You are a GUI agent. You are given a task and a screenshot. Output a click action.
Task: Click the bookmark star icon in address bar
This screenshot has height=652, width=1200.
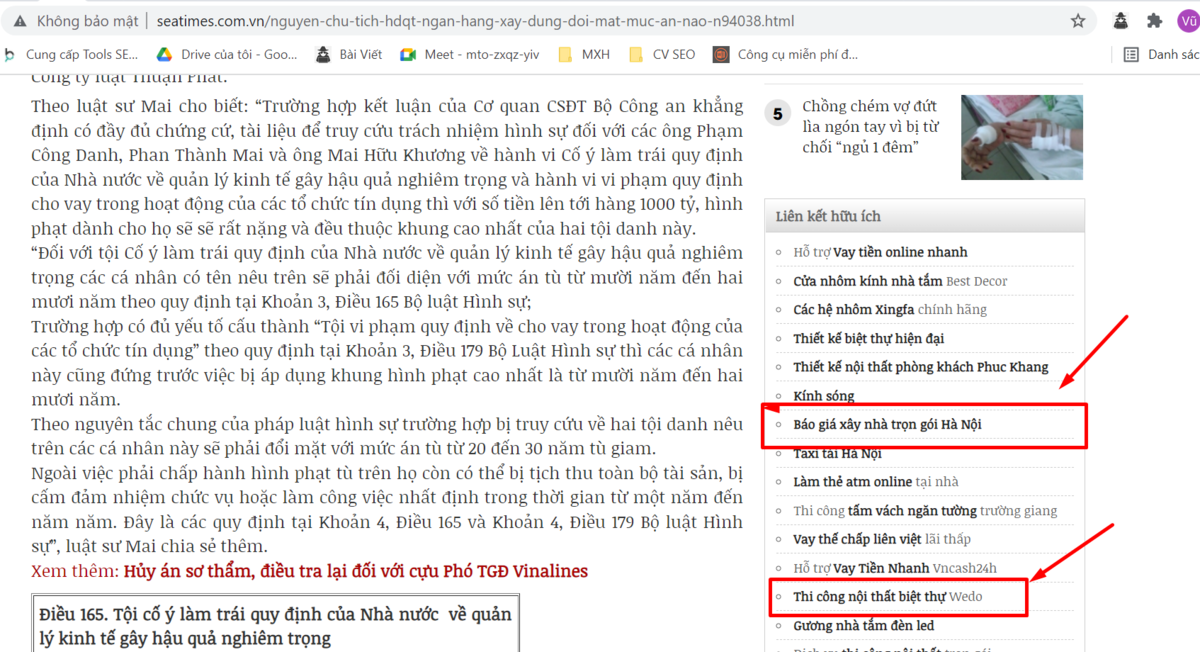pyautogui.click(x=1078, y=20)
